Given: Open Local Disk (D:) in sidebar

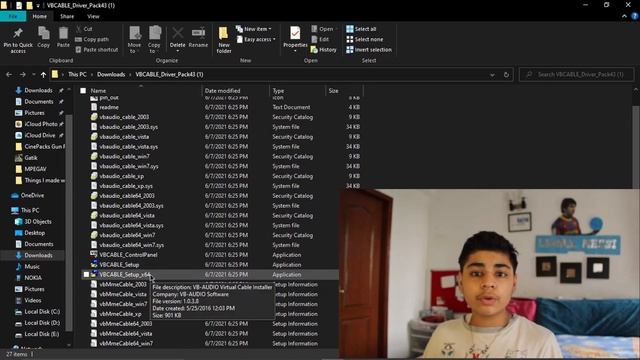Looking at the screenshot, I should pyautogui.click(x=42, y=322).
